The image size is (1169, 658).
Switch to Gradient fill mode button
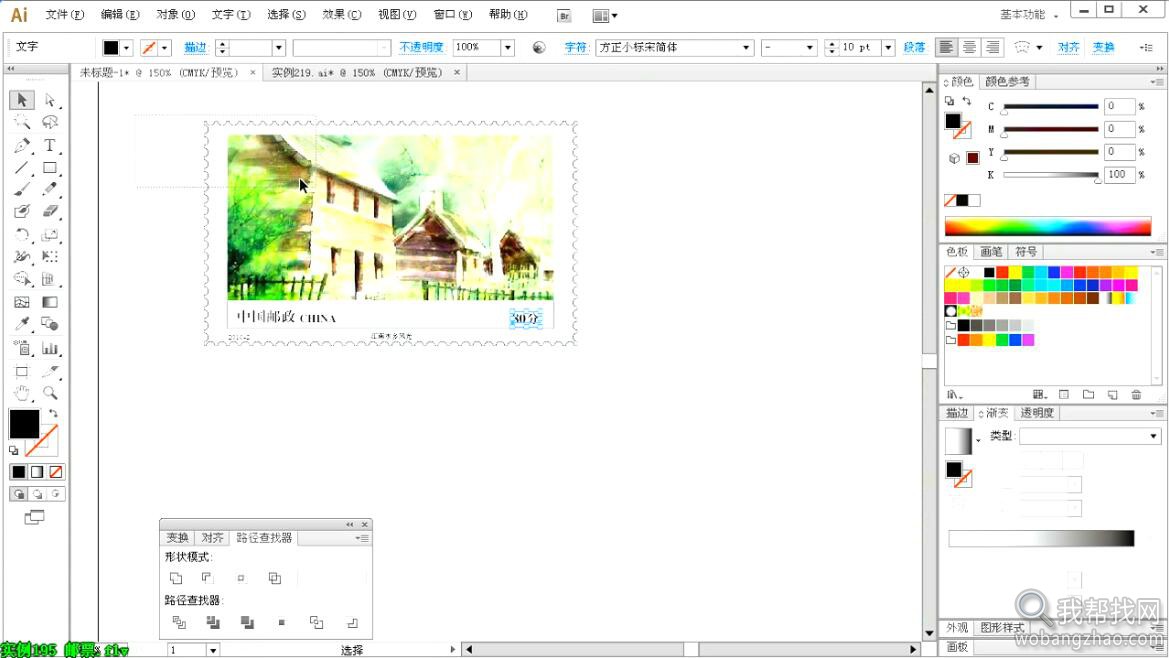tap(37, 472)
